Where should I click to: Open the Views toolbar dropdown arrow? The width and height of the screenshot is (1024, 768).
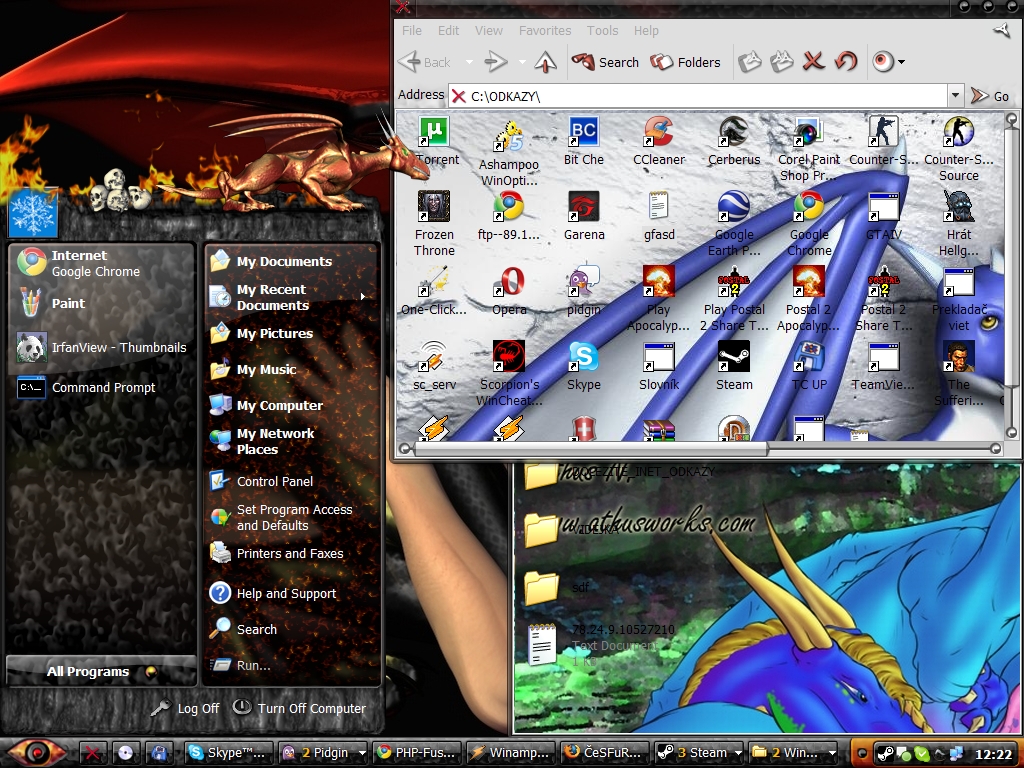(x=902, y=62)
